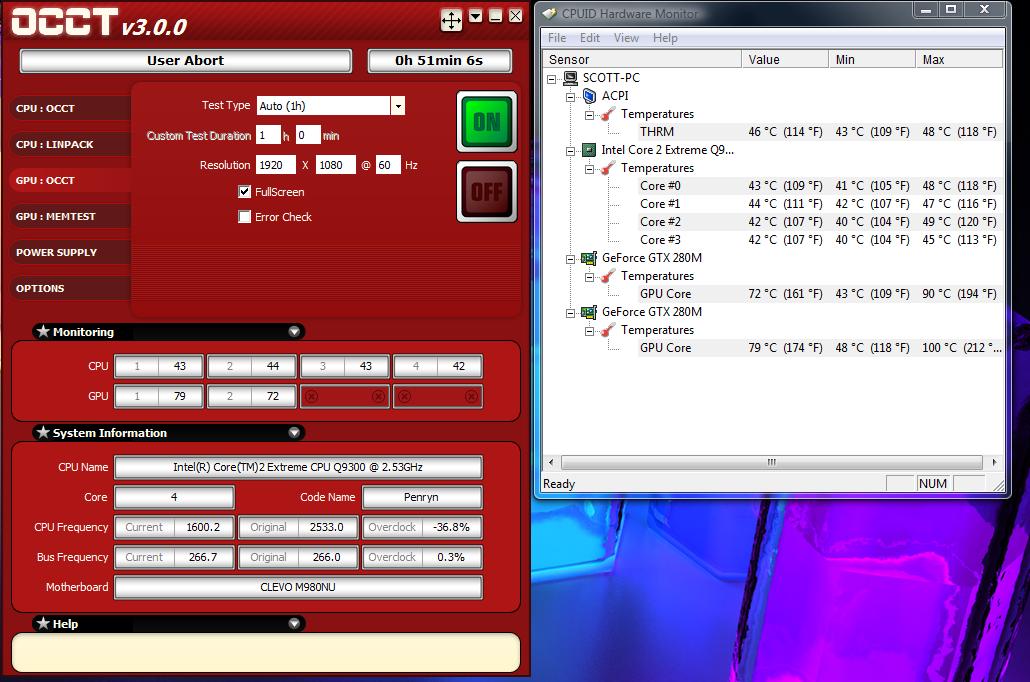The height and width of the screenshot is (682, 1030).
Task: Click the CPUID Hardware Monitor title bar icon
Action: (x=550, y=13)
